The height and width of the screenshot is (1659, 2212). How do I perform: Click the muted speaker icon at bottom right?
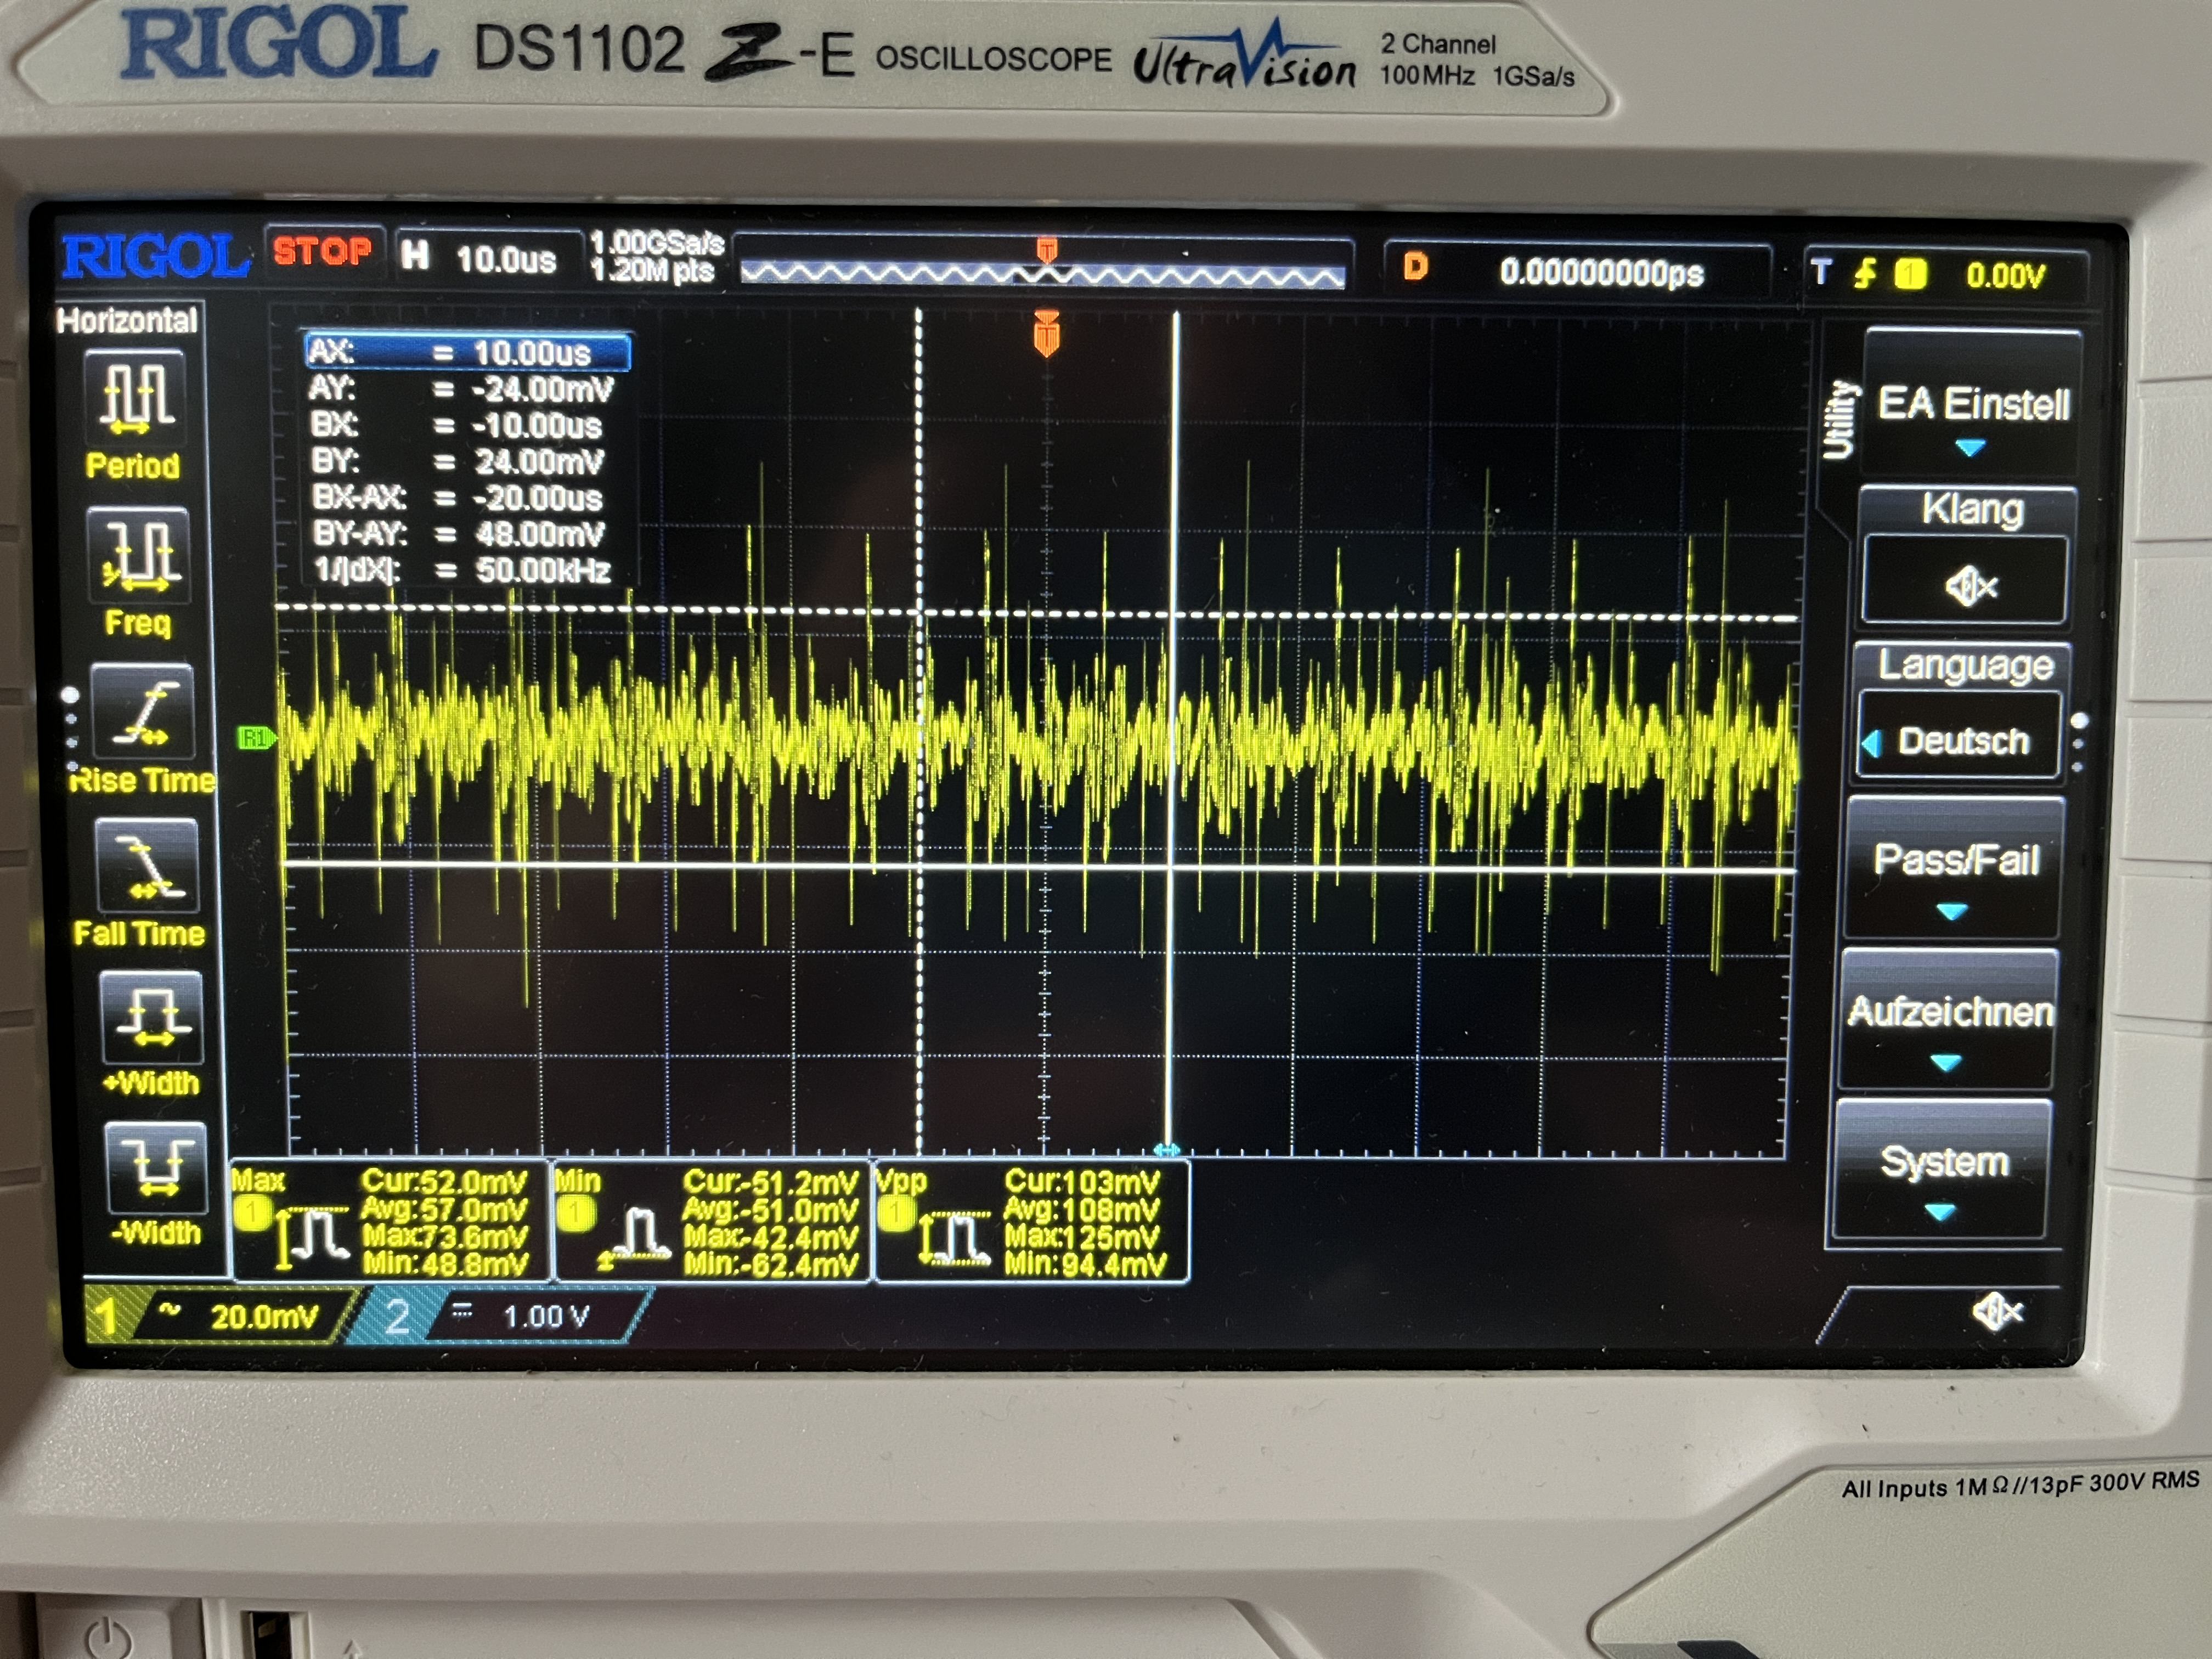tap(1996, 1312)
